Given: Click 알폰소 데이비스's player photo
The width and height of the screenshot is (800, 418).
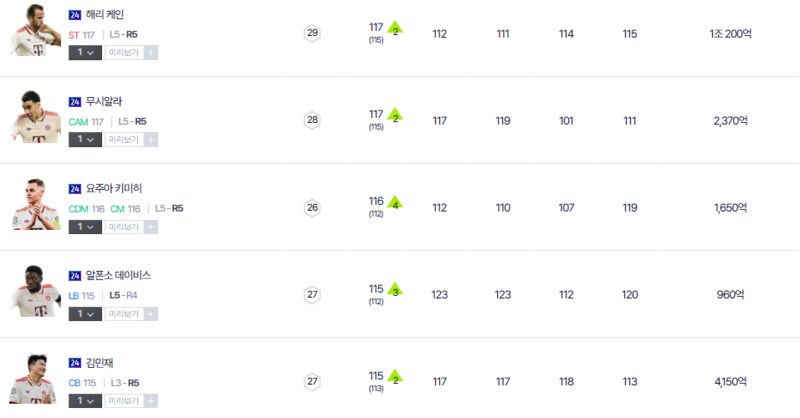Looking at the screenshot, I should click(x=36, y=292).
